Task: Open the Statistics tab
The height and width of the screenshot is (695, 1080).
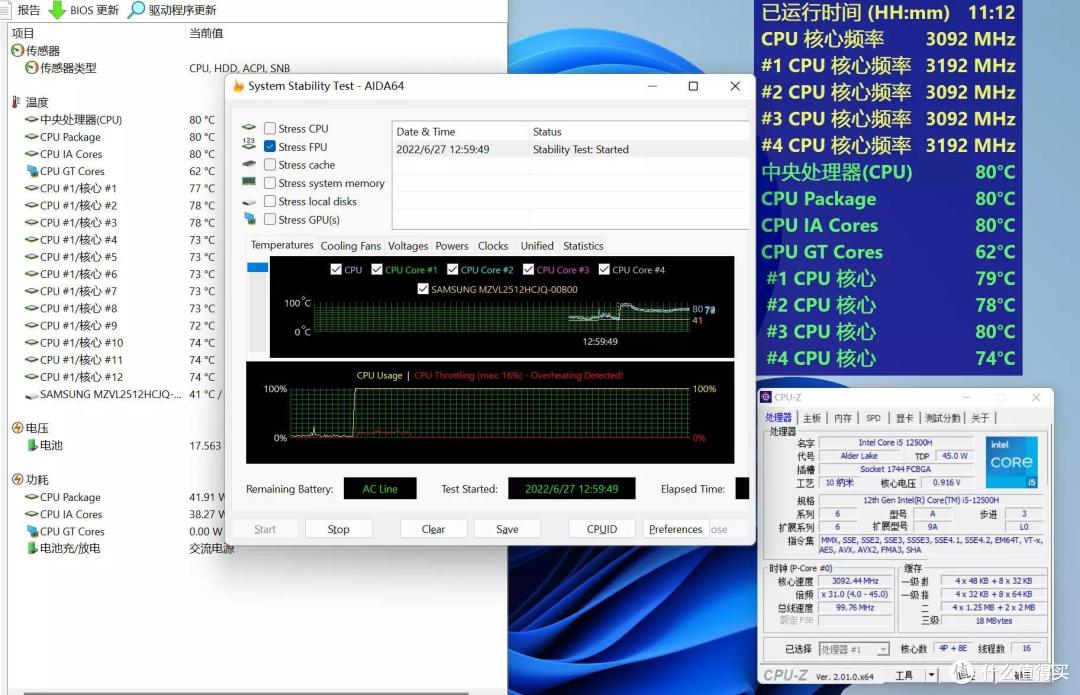Action: click(583, 246)
